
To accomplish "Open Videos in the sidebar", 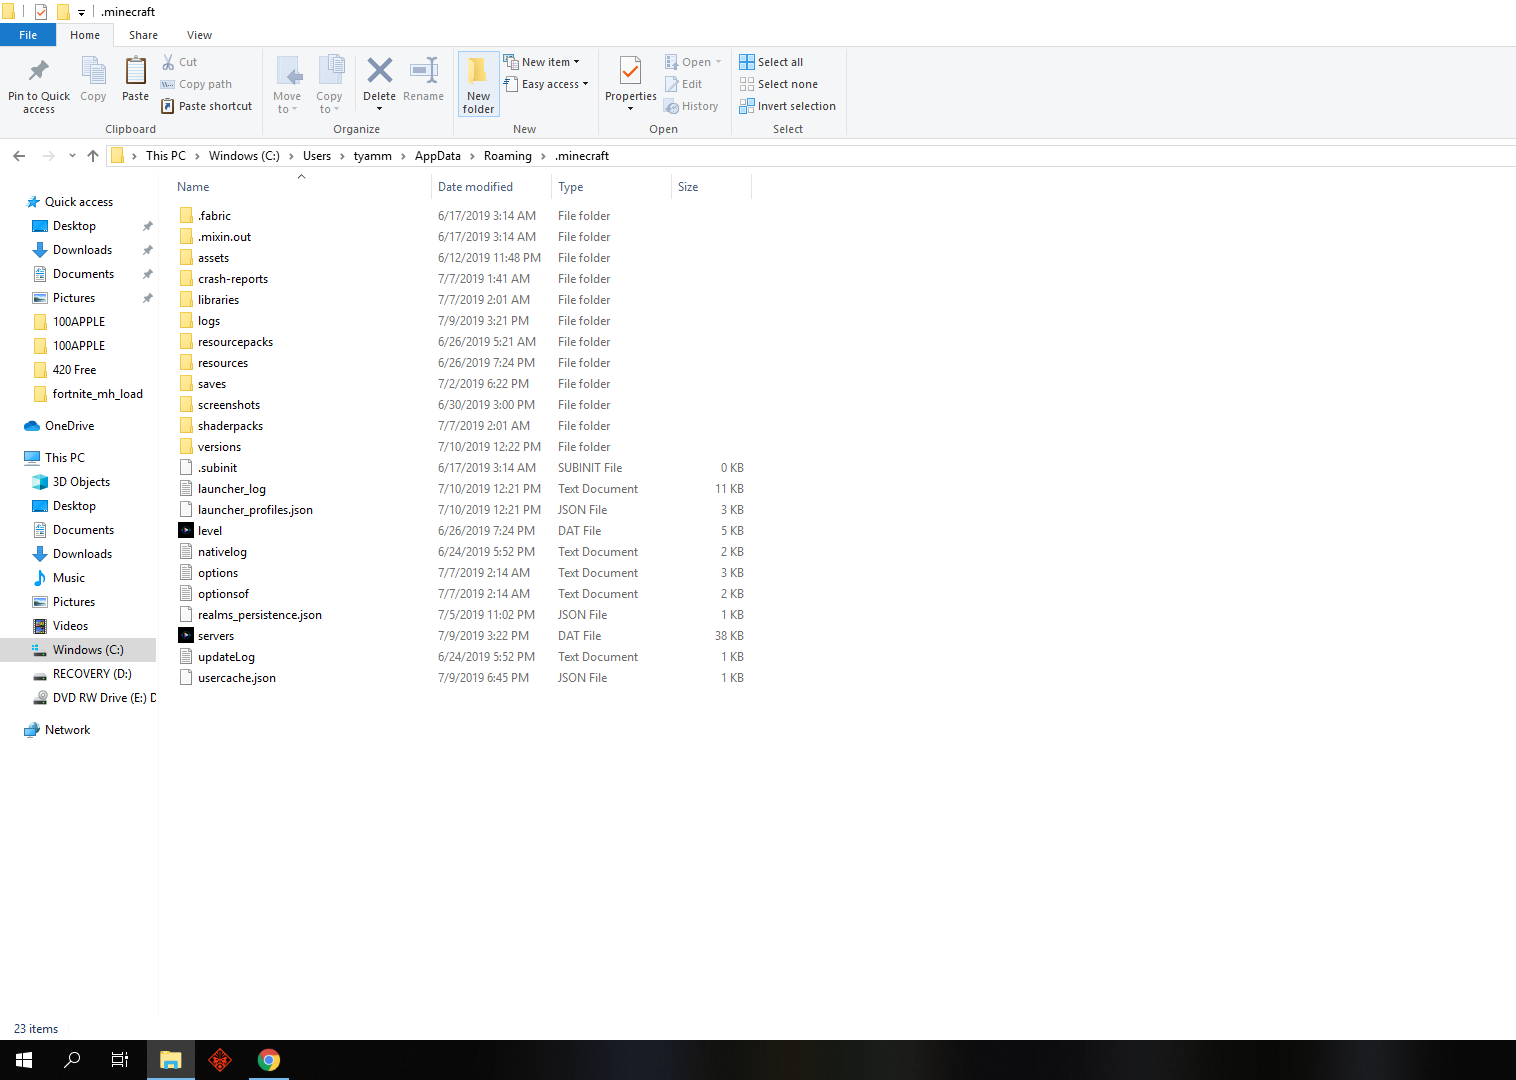I will pos(70,626).
